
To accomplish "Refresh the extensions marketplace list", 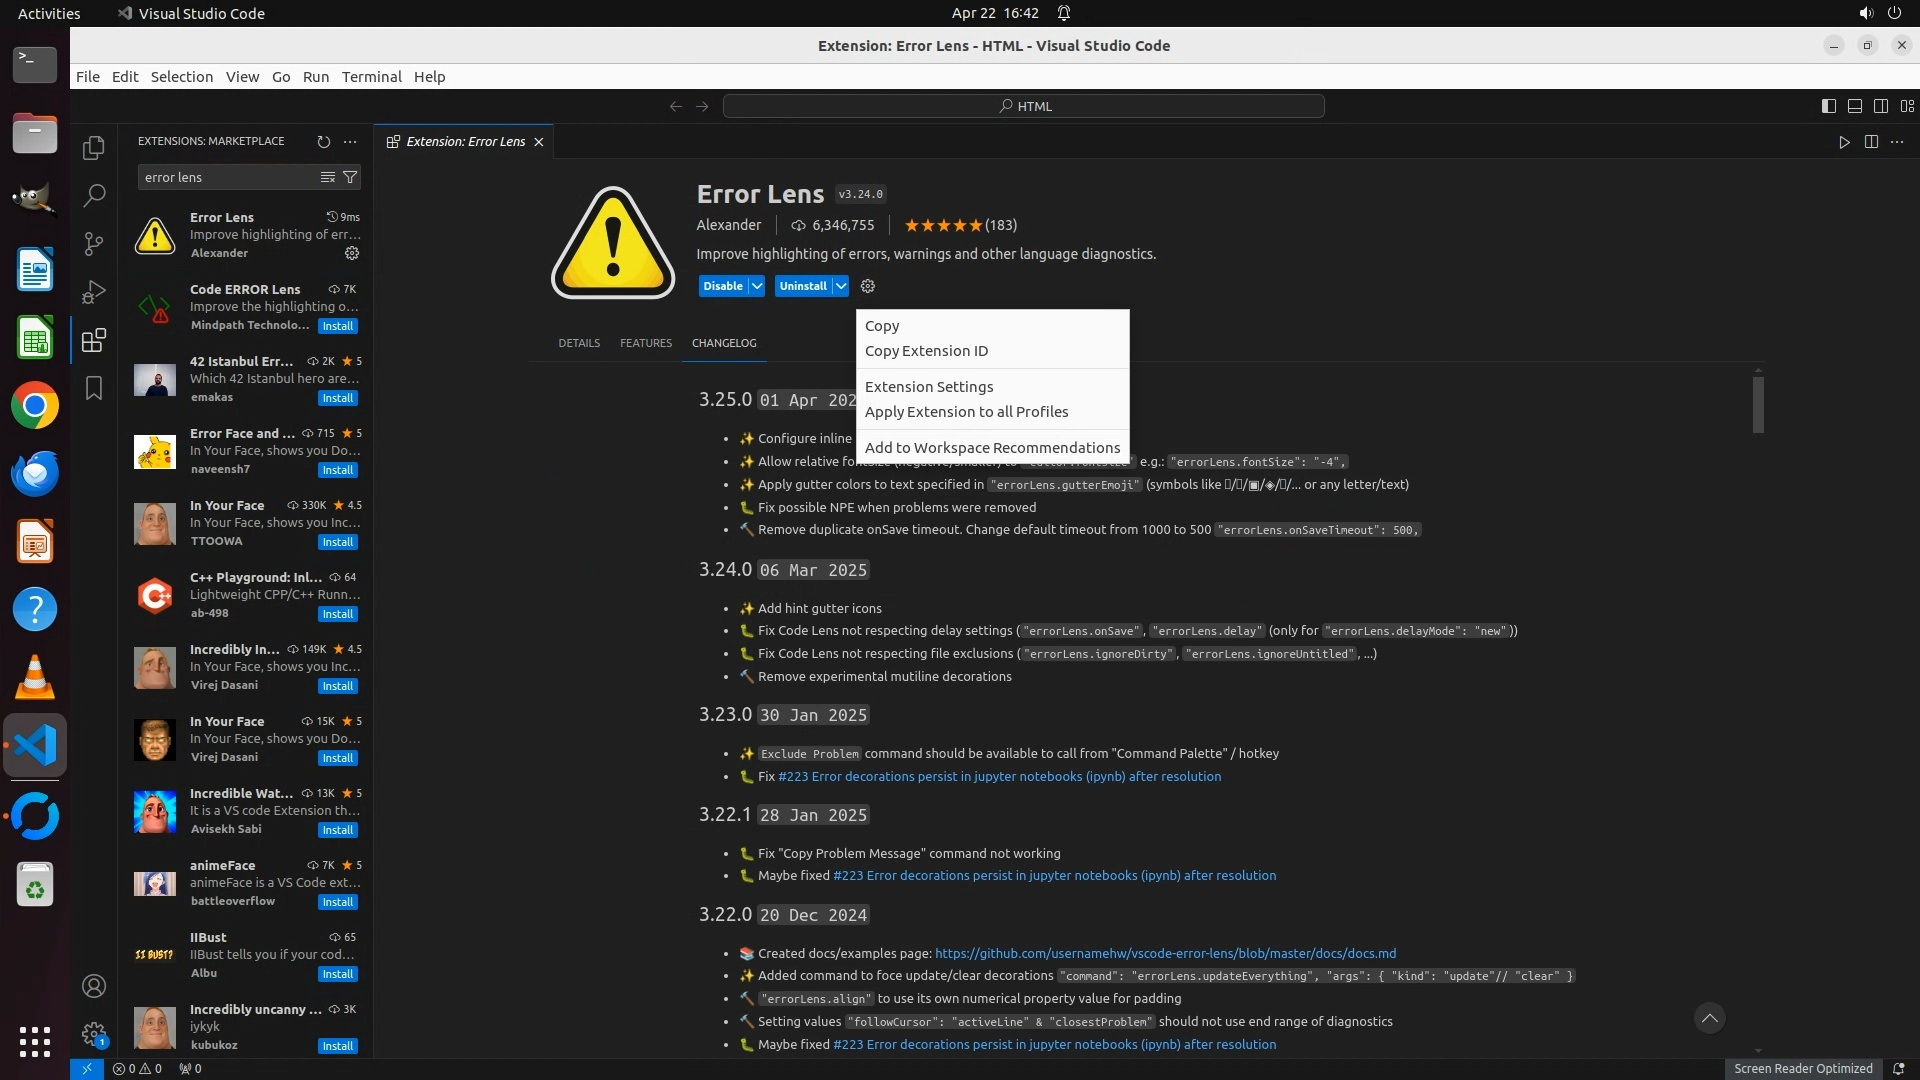I will 323,142.
